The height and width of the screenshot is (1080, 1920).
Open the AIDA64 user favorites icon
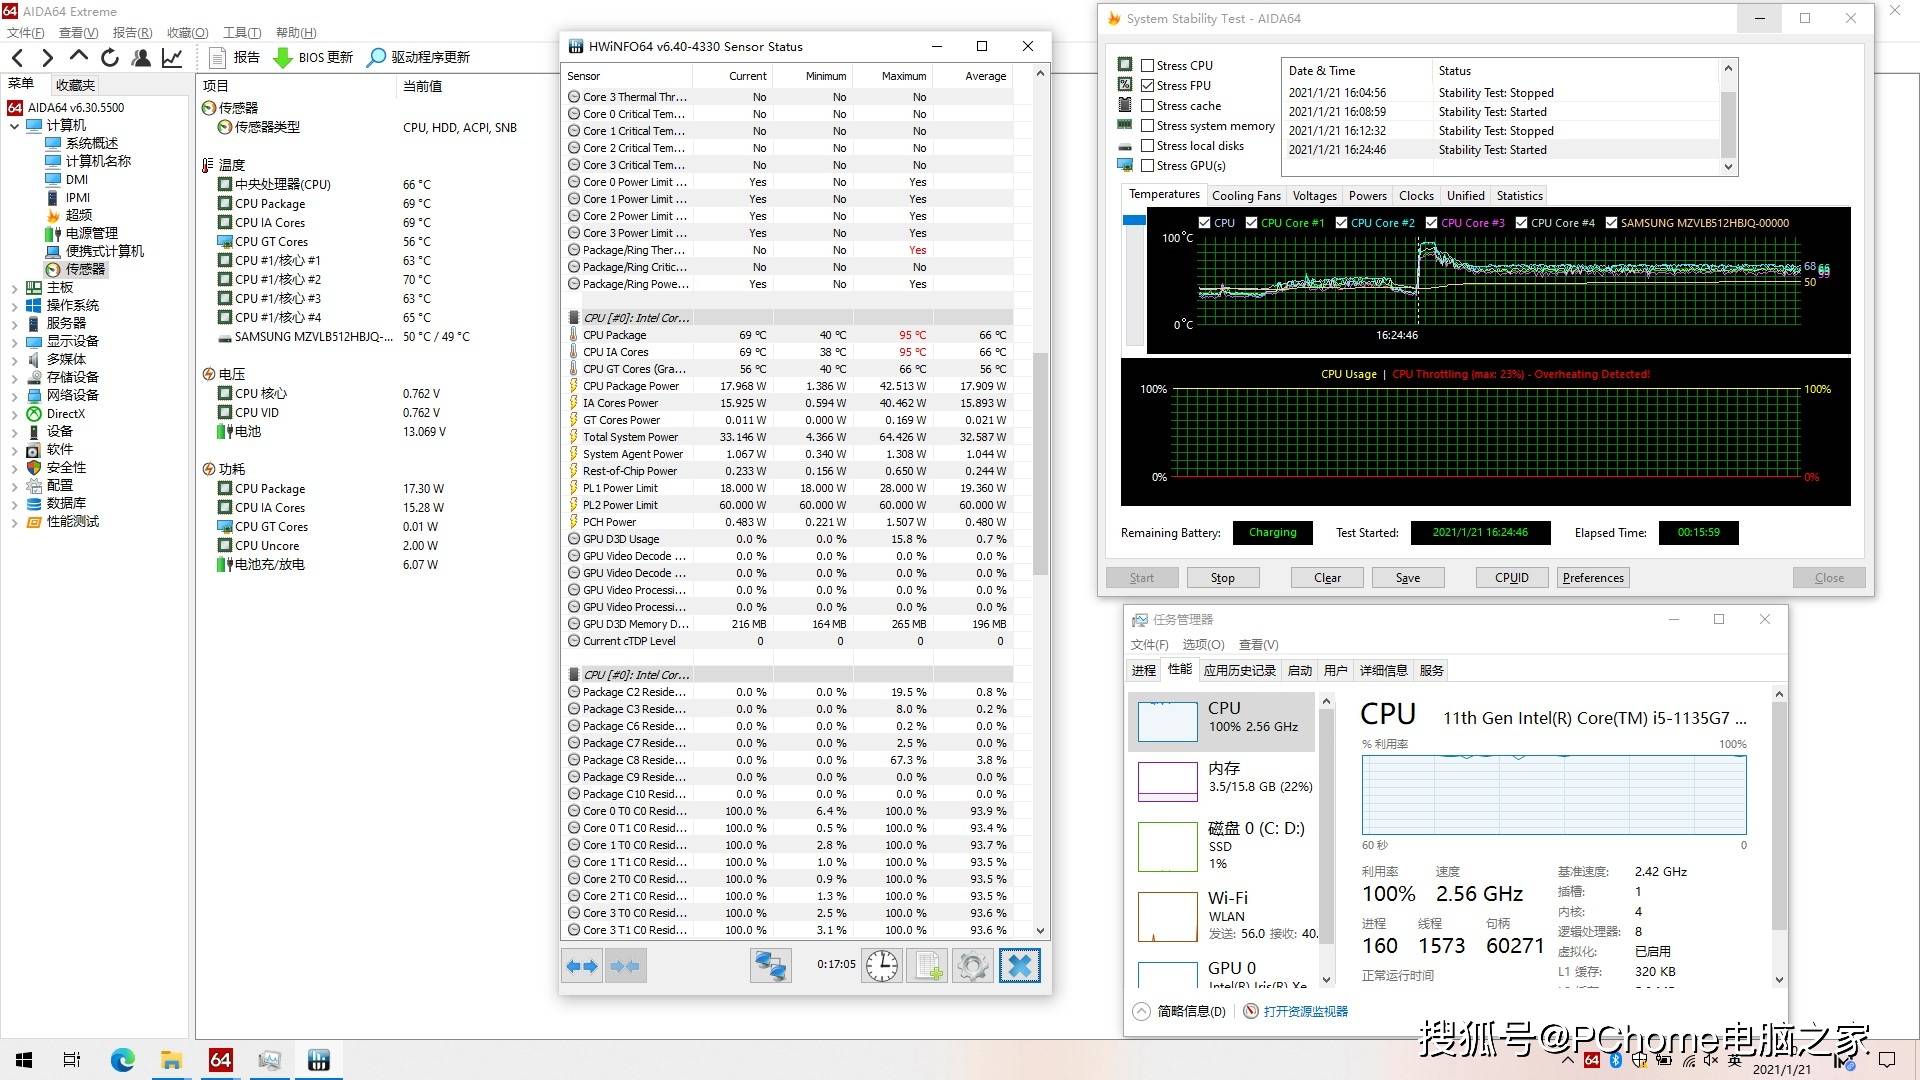pyautogui.click(x=141, y=58)
